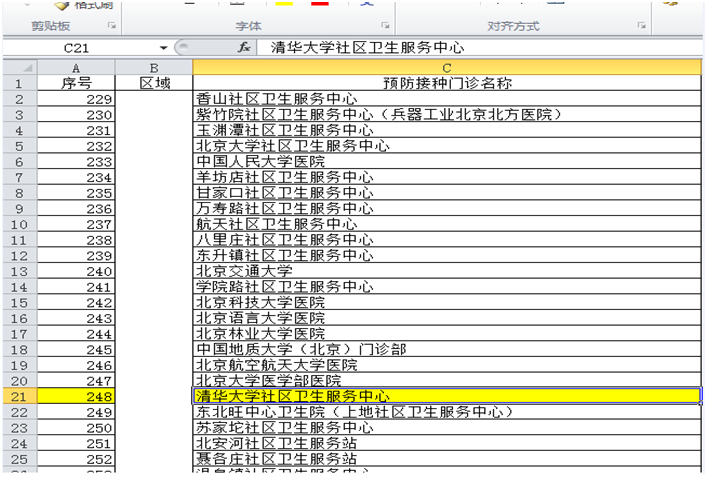
Task: Open the 对齐方式 group dialog launcher
Action: coord(642,26)
